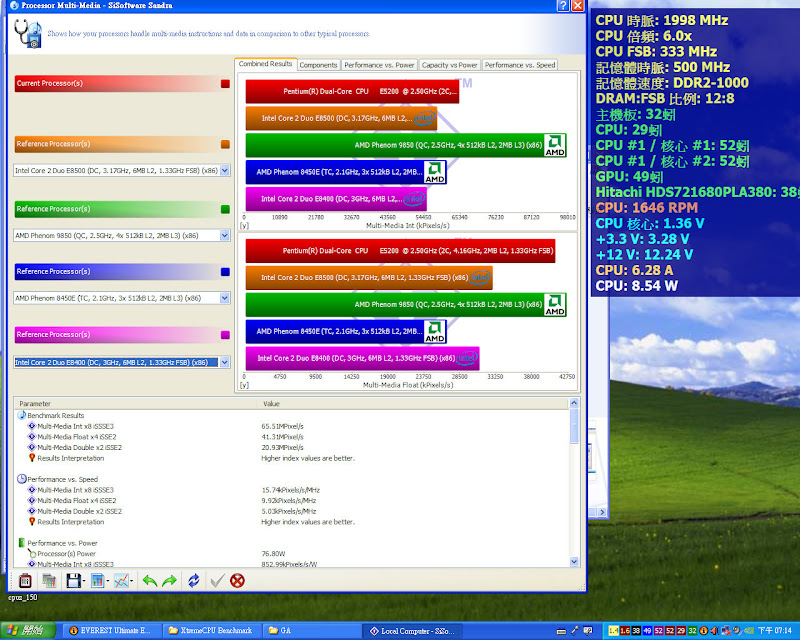
Task: Toggle the orange Reference Processor color box
Action: (224, 144)
